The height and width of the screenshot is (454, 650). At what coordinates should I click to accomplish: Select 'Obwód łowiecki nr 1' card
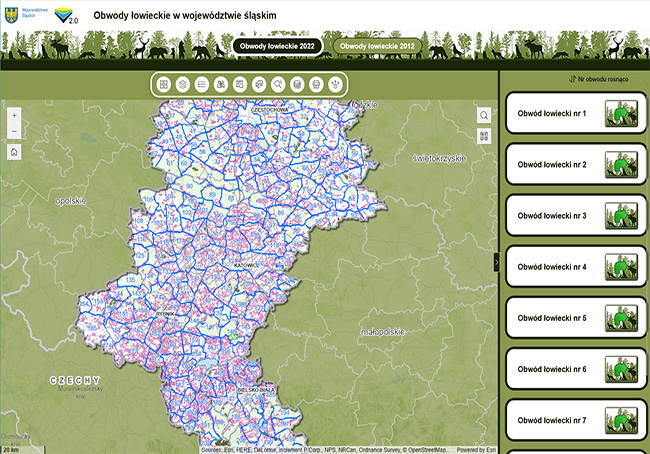(576, 113)
